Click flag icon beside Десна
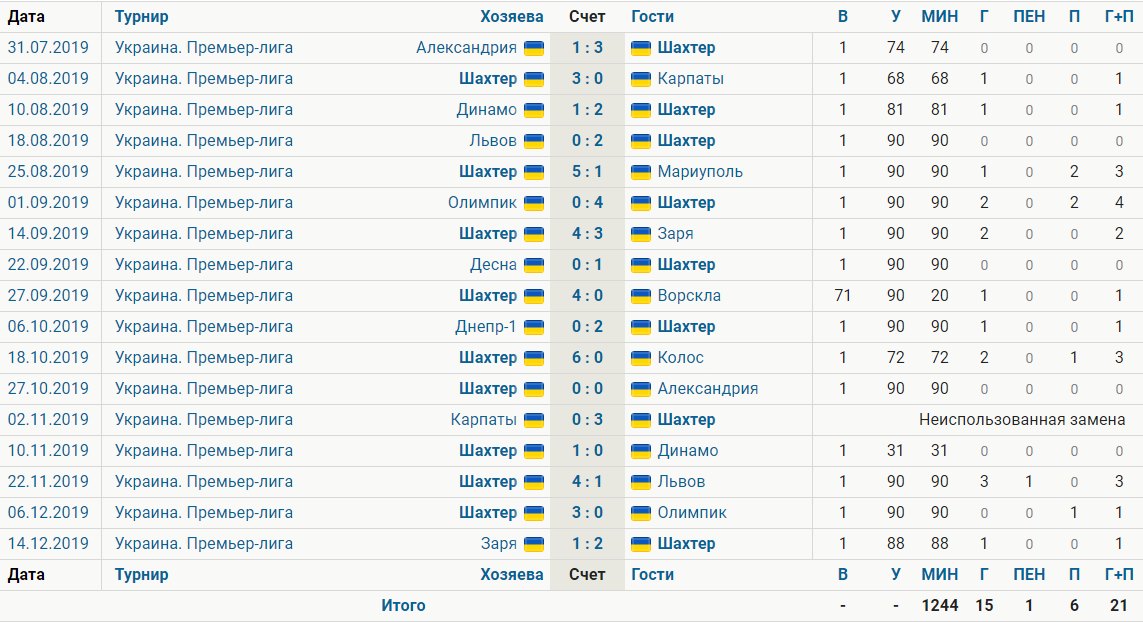1143x622 pixels. click(534, 265)
